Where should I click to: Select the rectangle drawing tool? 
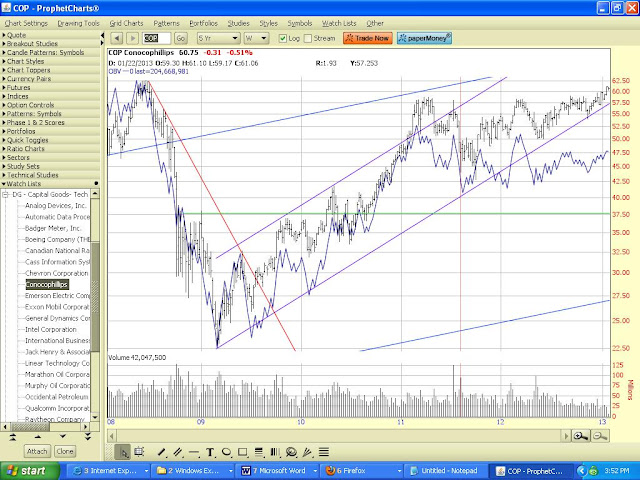coord(242,452)
